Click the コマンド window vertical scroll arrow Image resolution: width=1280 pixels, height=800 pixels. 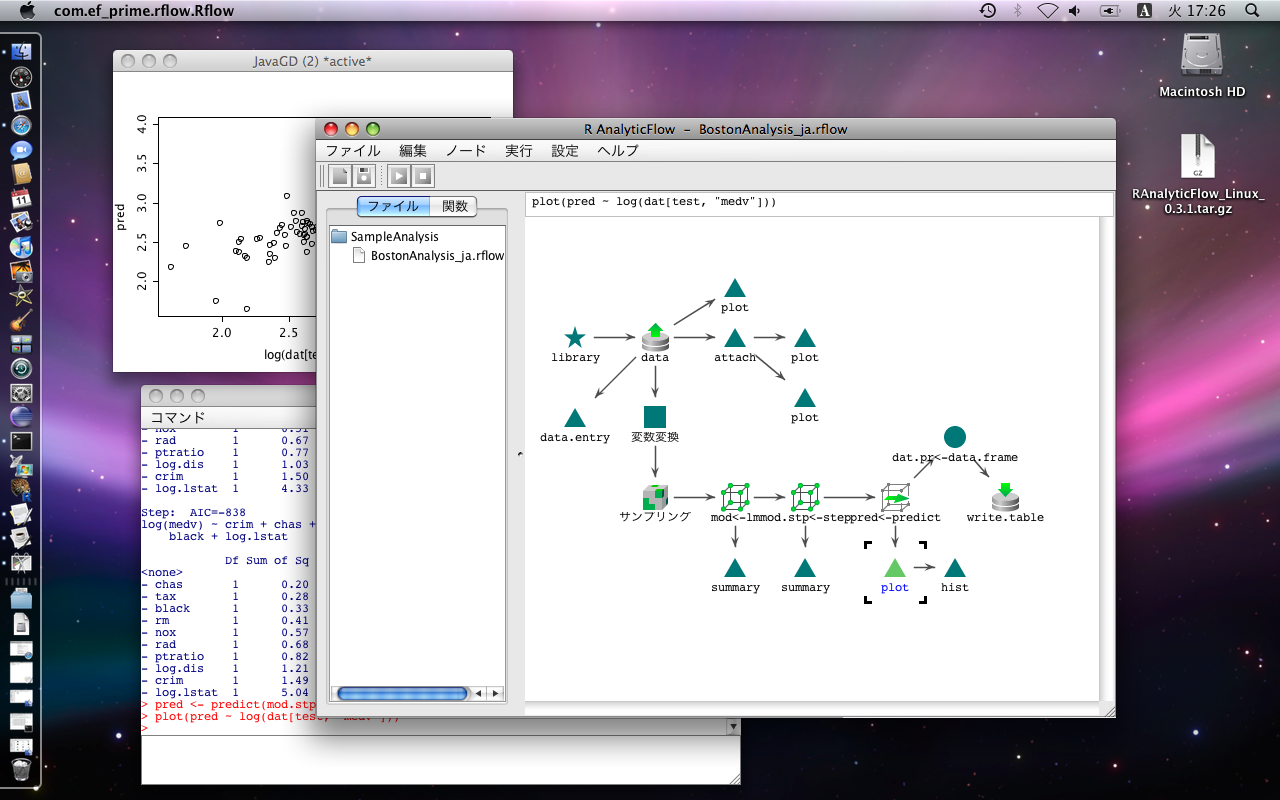(733, 728)
